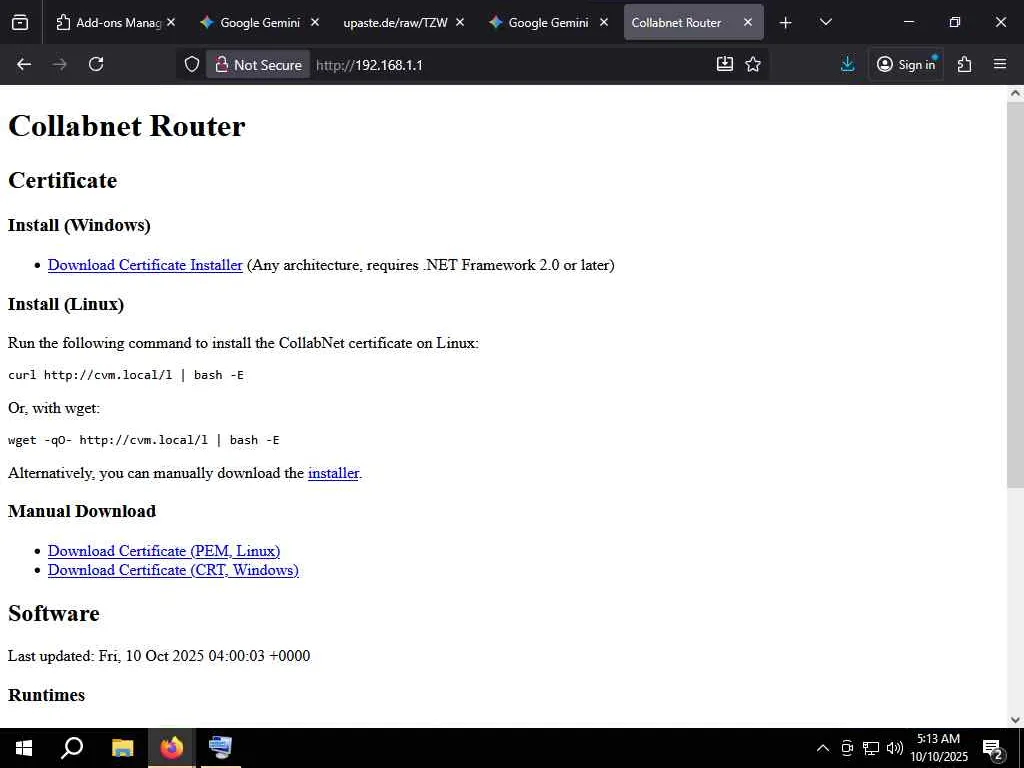Click the Last updated timestamp text
Screen dimensions: 1024x768
159,656
